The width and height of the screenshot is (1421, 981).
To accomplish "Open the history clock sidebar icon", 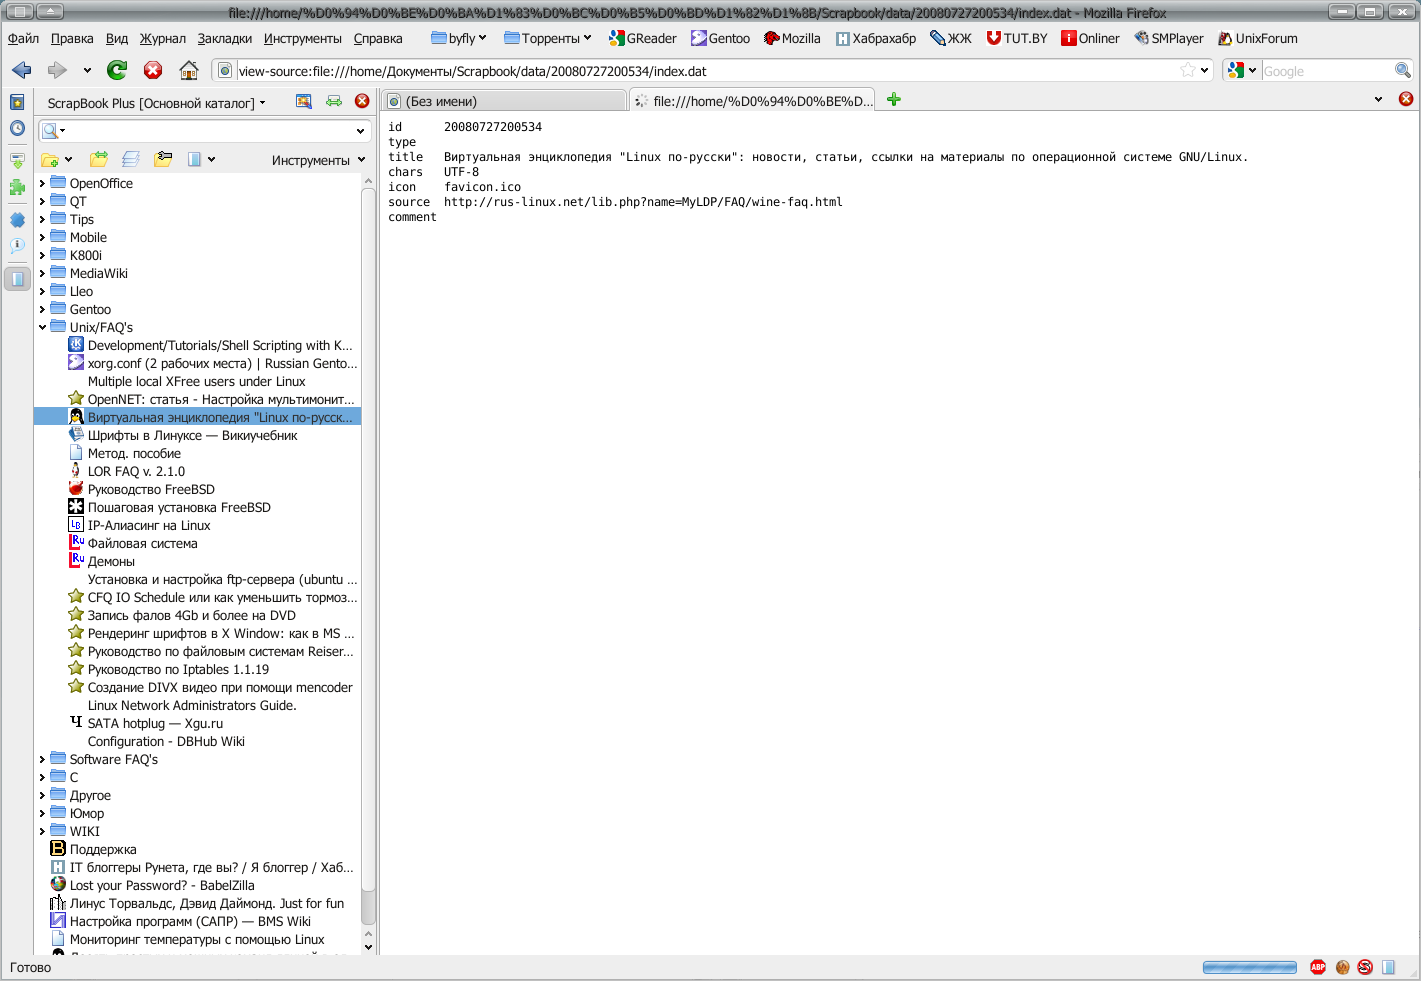I will (17, 128).
